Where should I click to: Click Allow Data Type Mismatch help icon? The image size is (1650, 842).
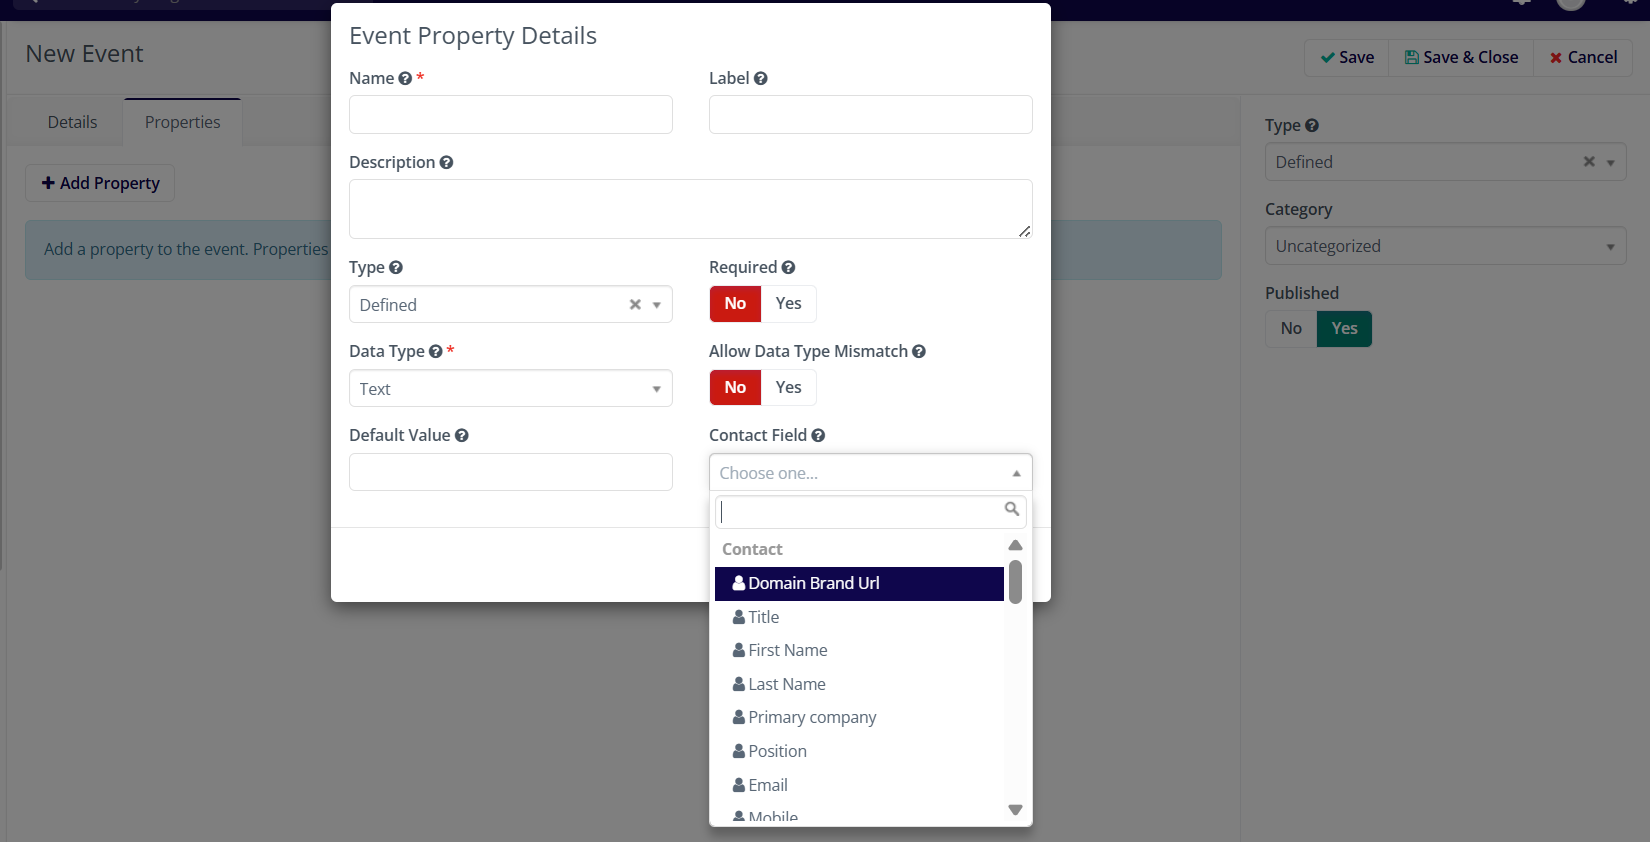click(919, 352)
